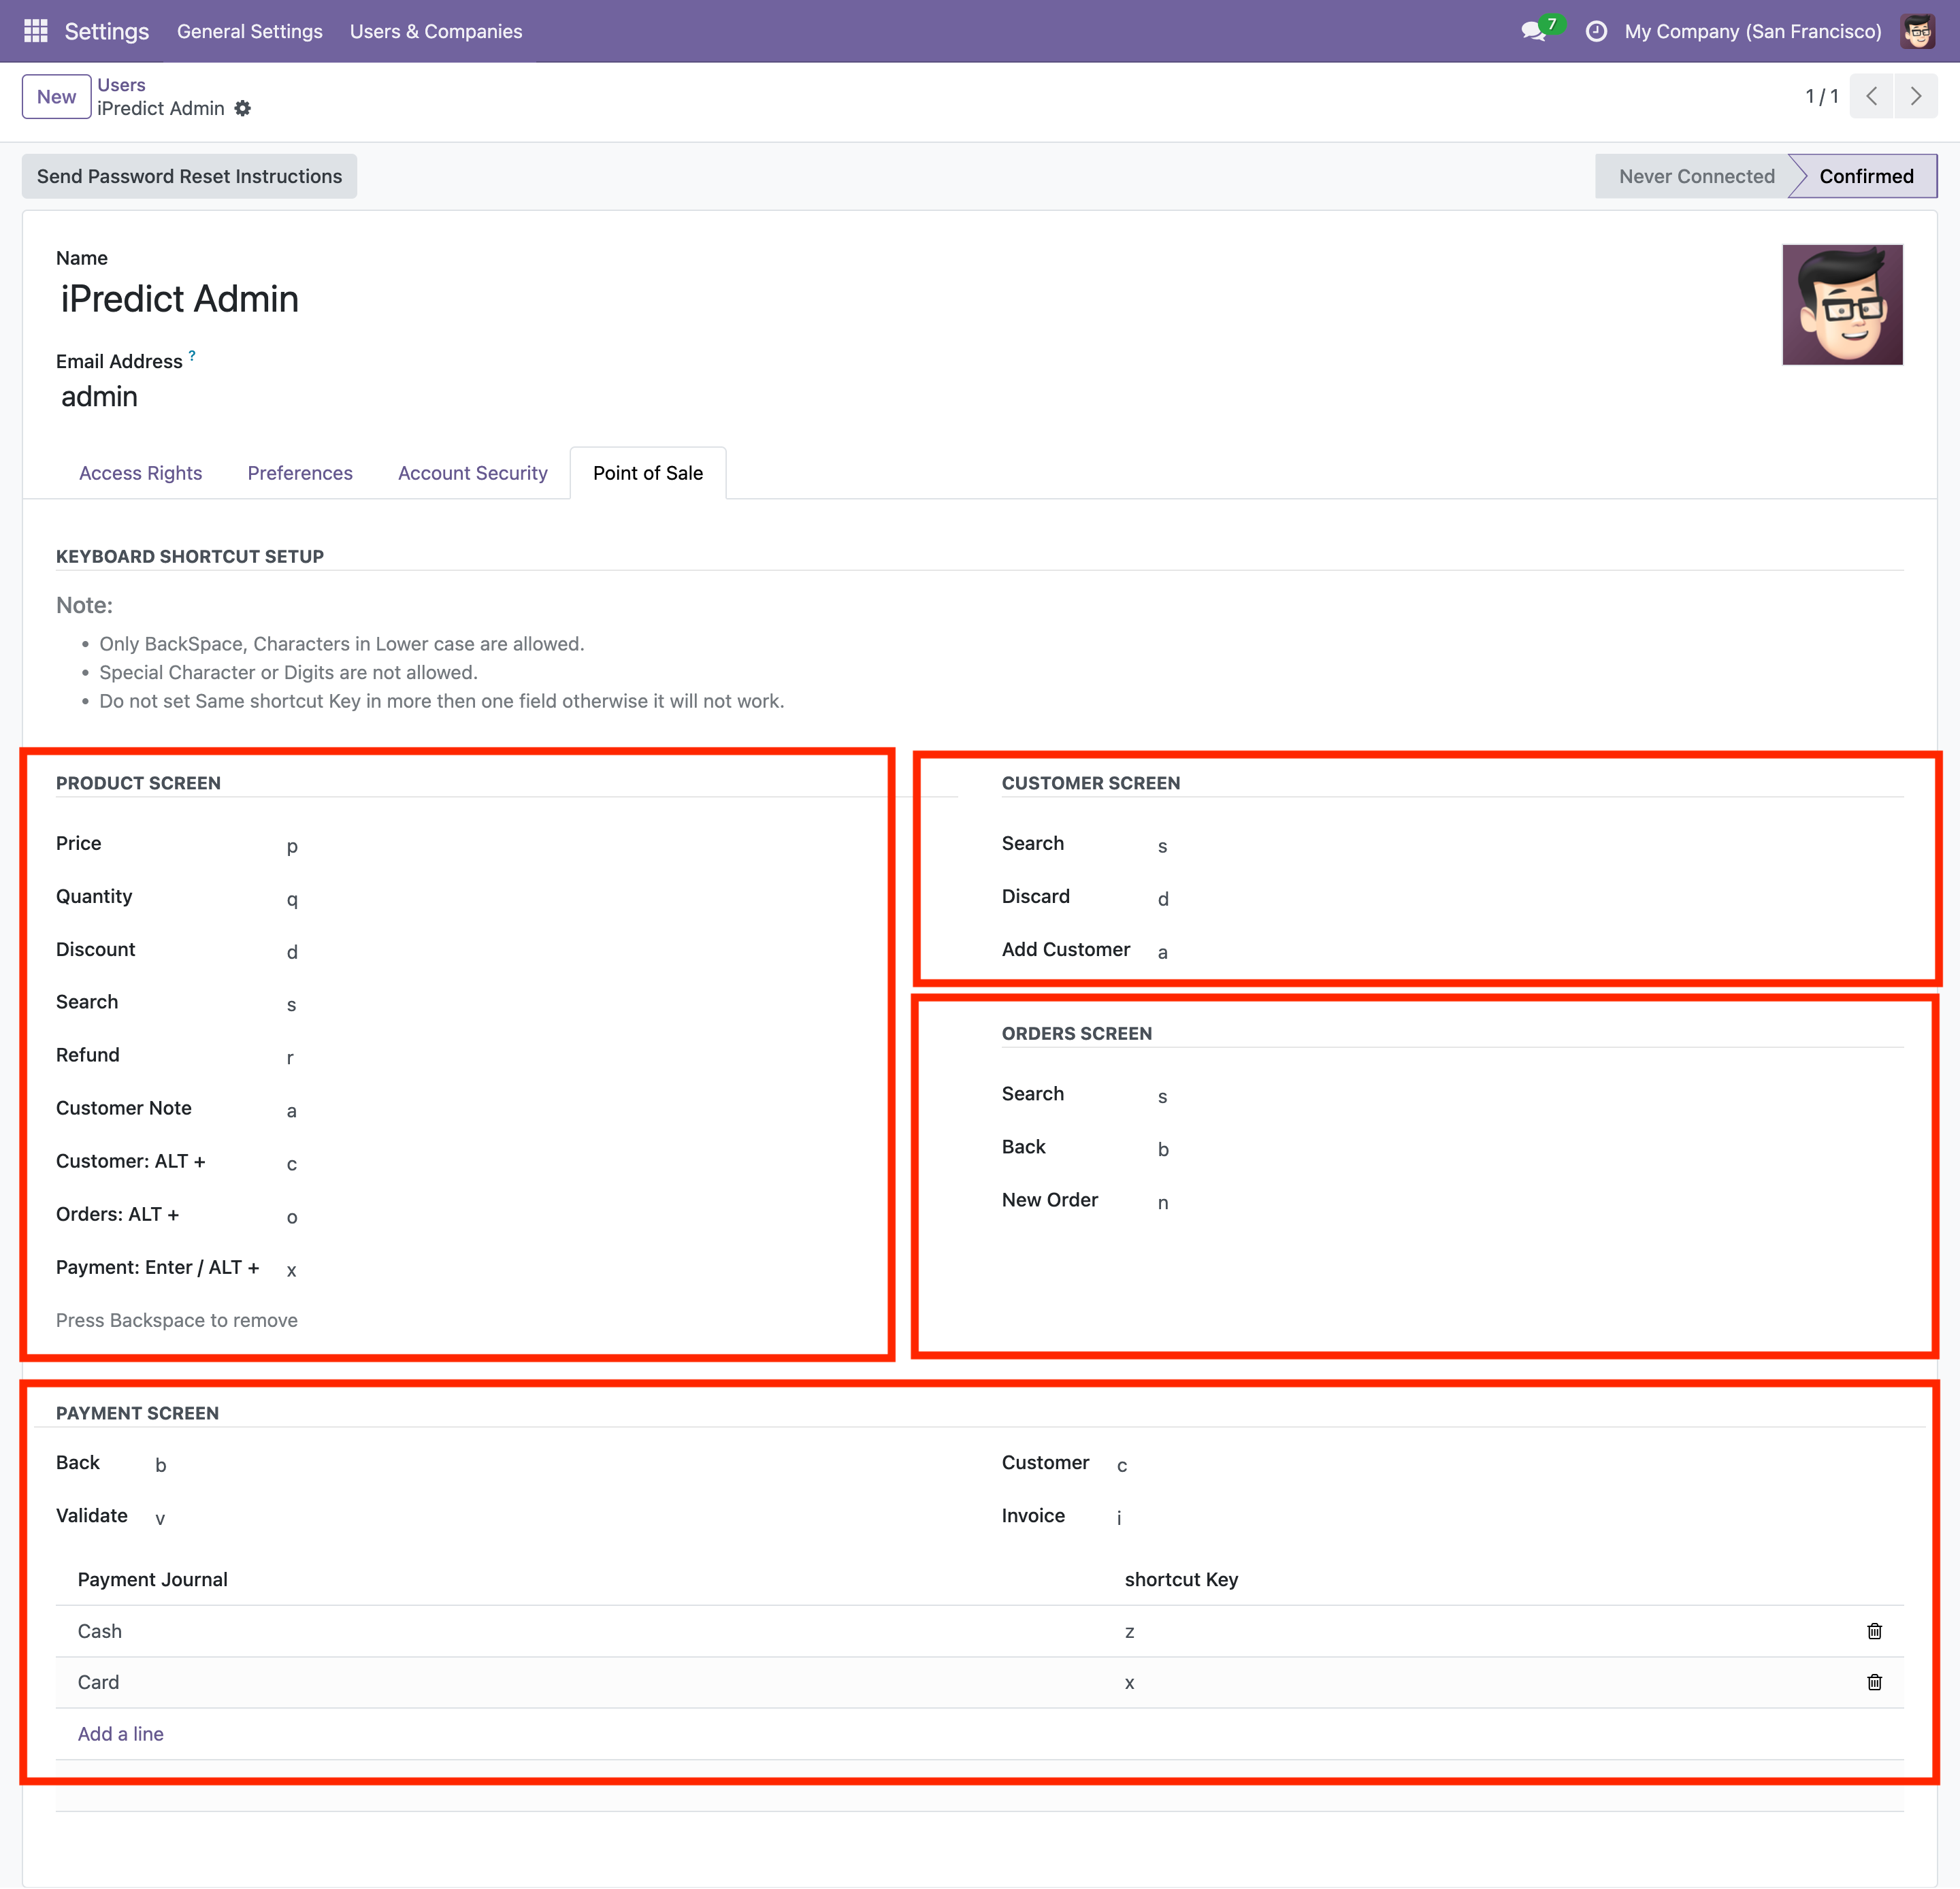Image resolution: width=1960 pixels, height=1889 pixels.
Task: Click Send Password Reset Instructions button
Action: 189,176
